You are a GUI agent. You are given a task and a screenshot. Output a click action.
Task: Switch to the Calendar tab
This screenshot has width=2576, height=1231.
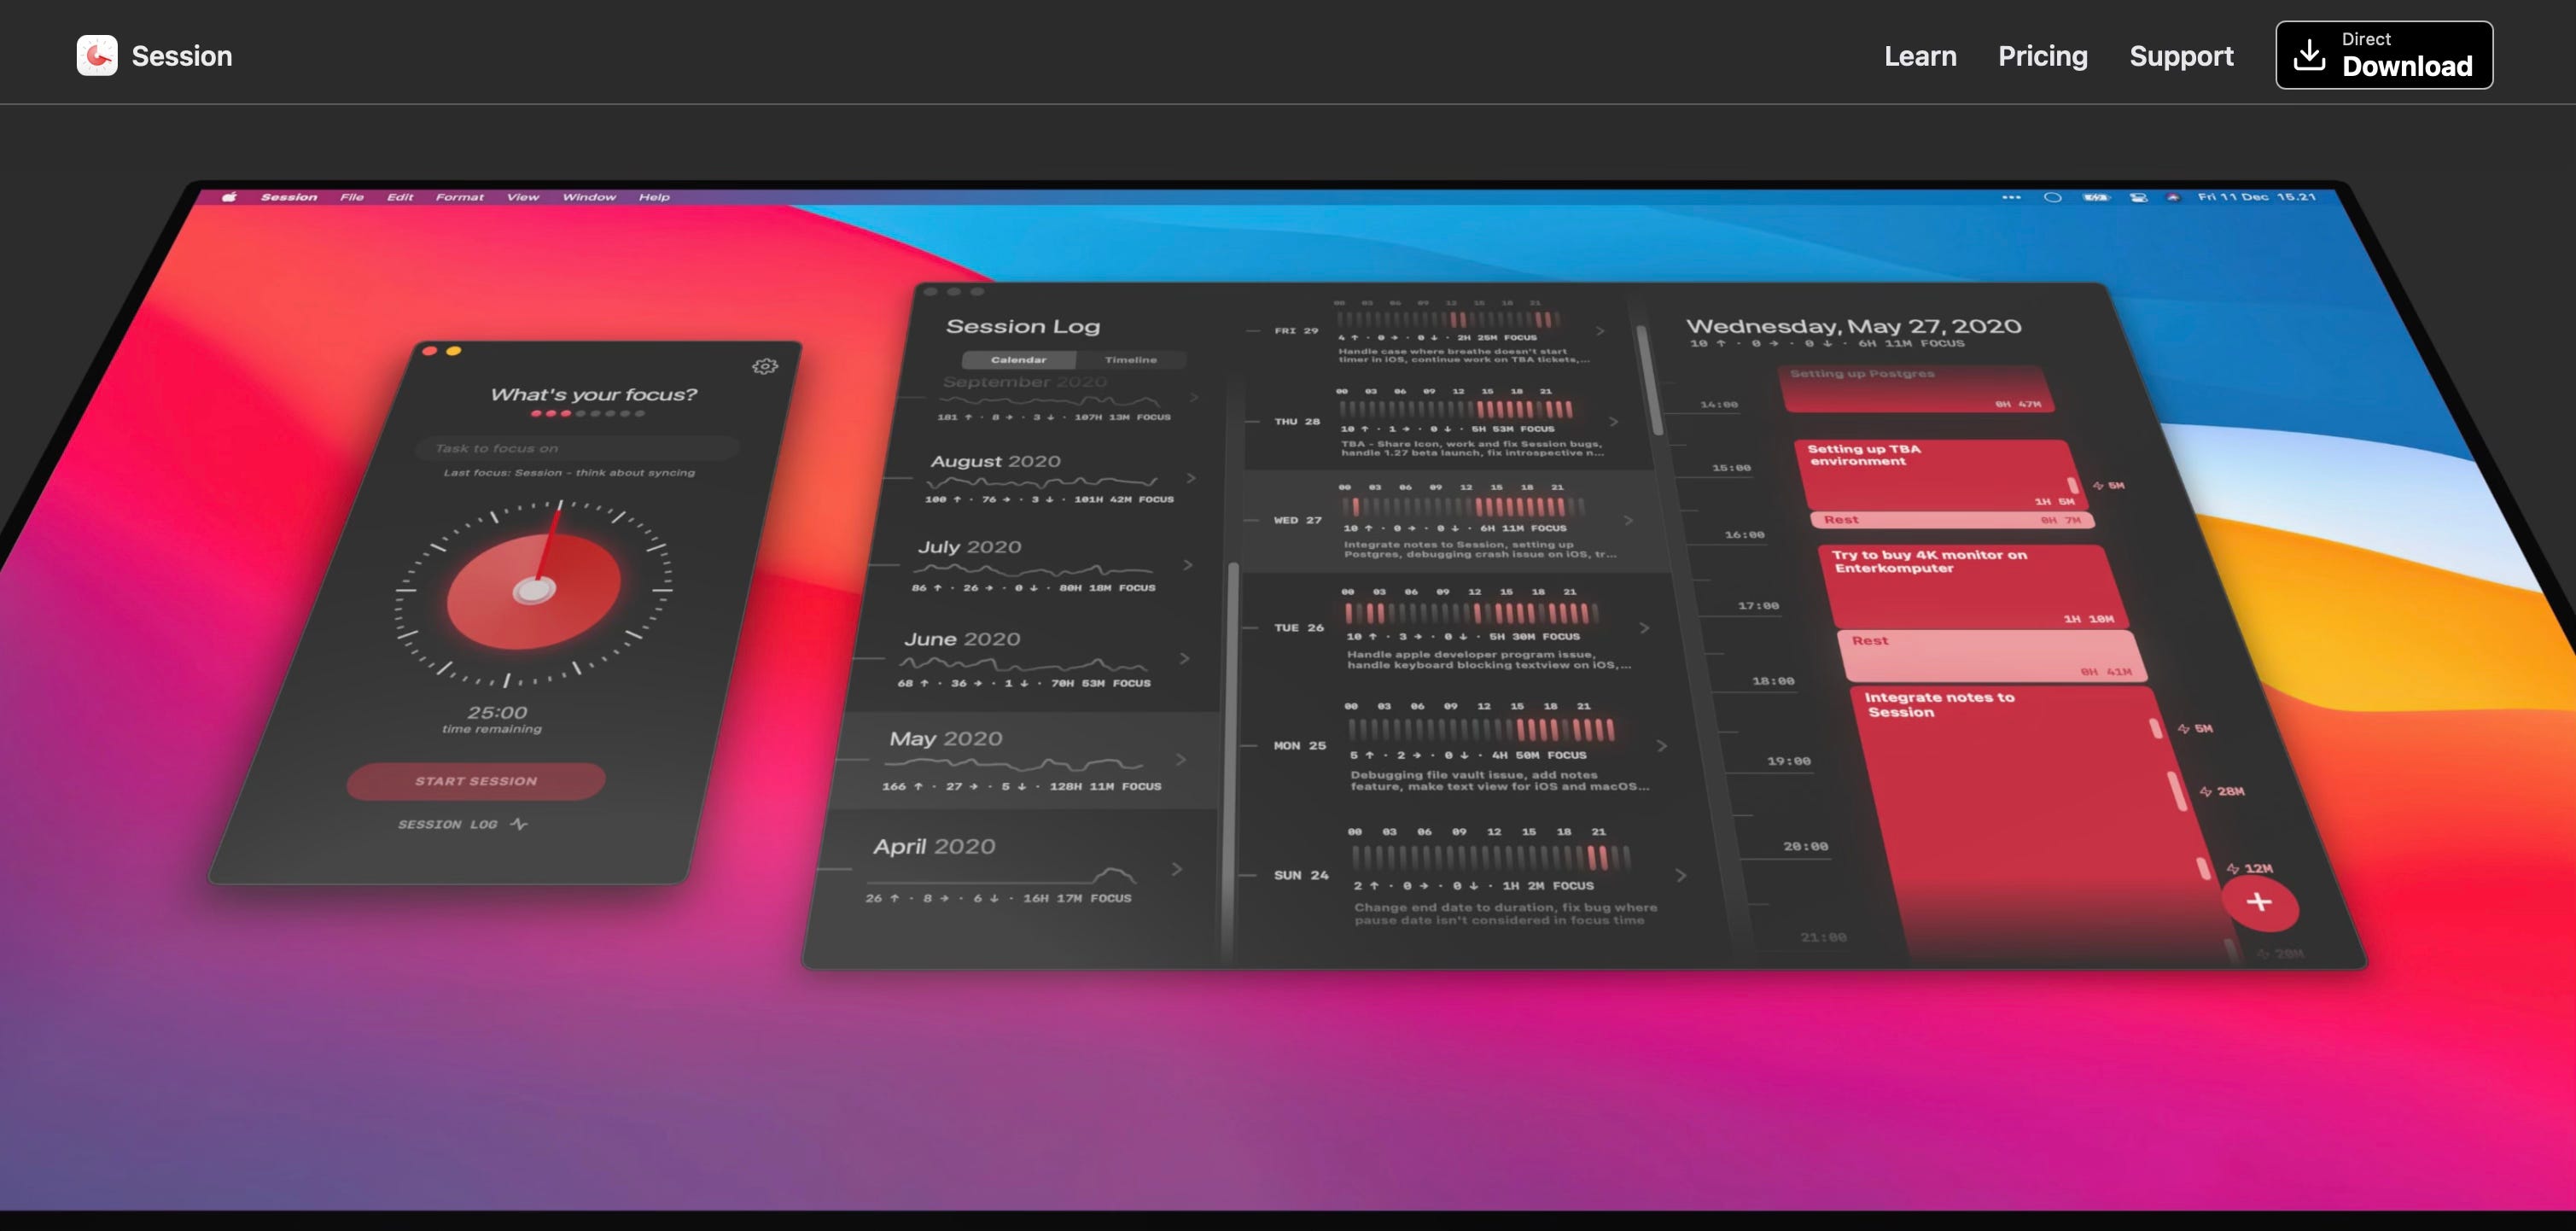click(x=1019, y=360)
